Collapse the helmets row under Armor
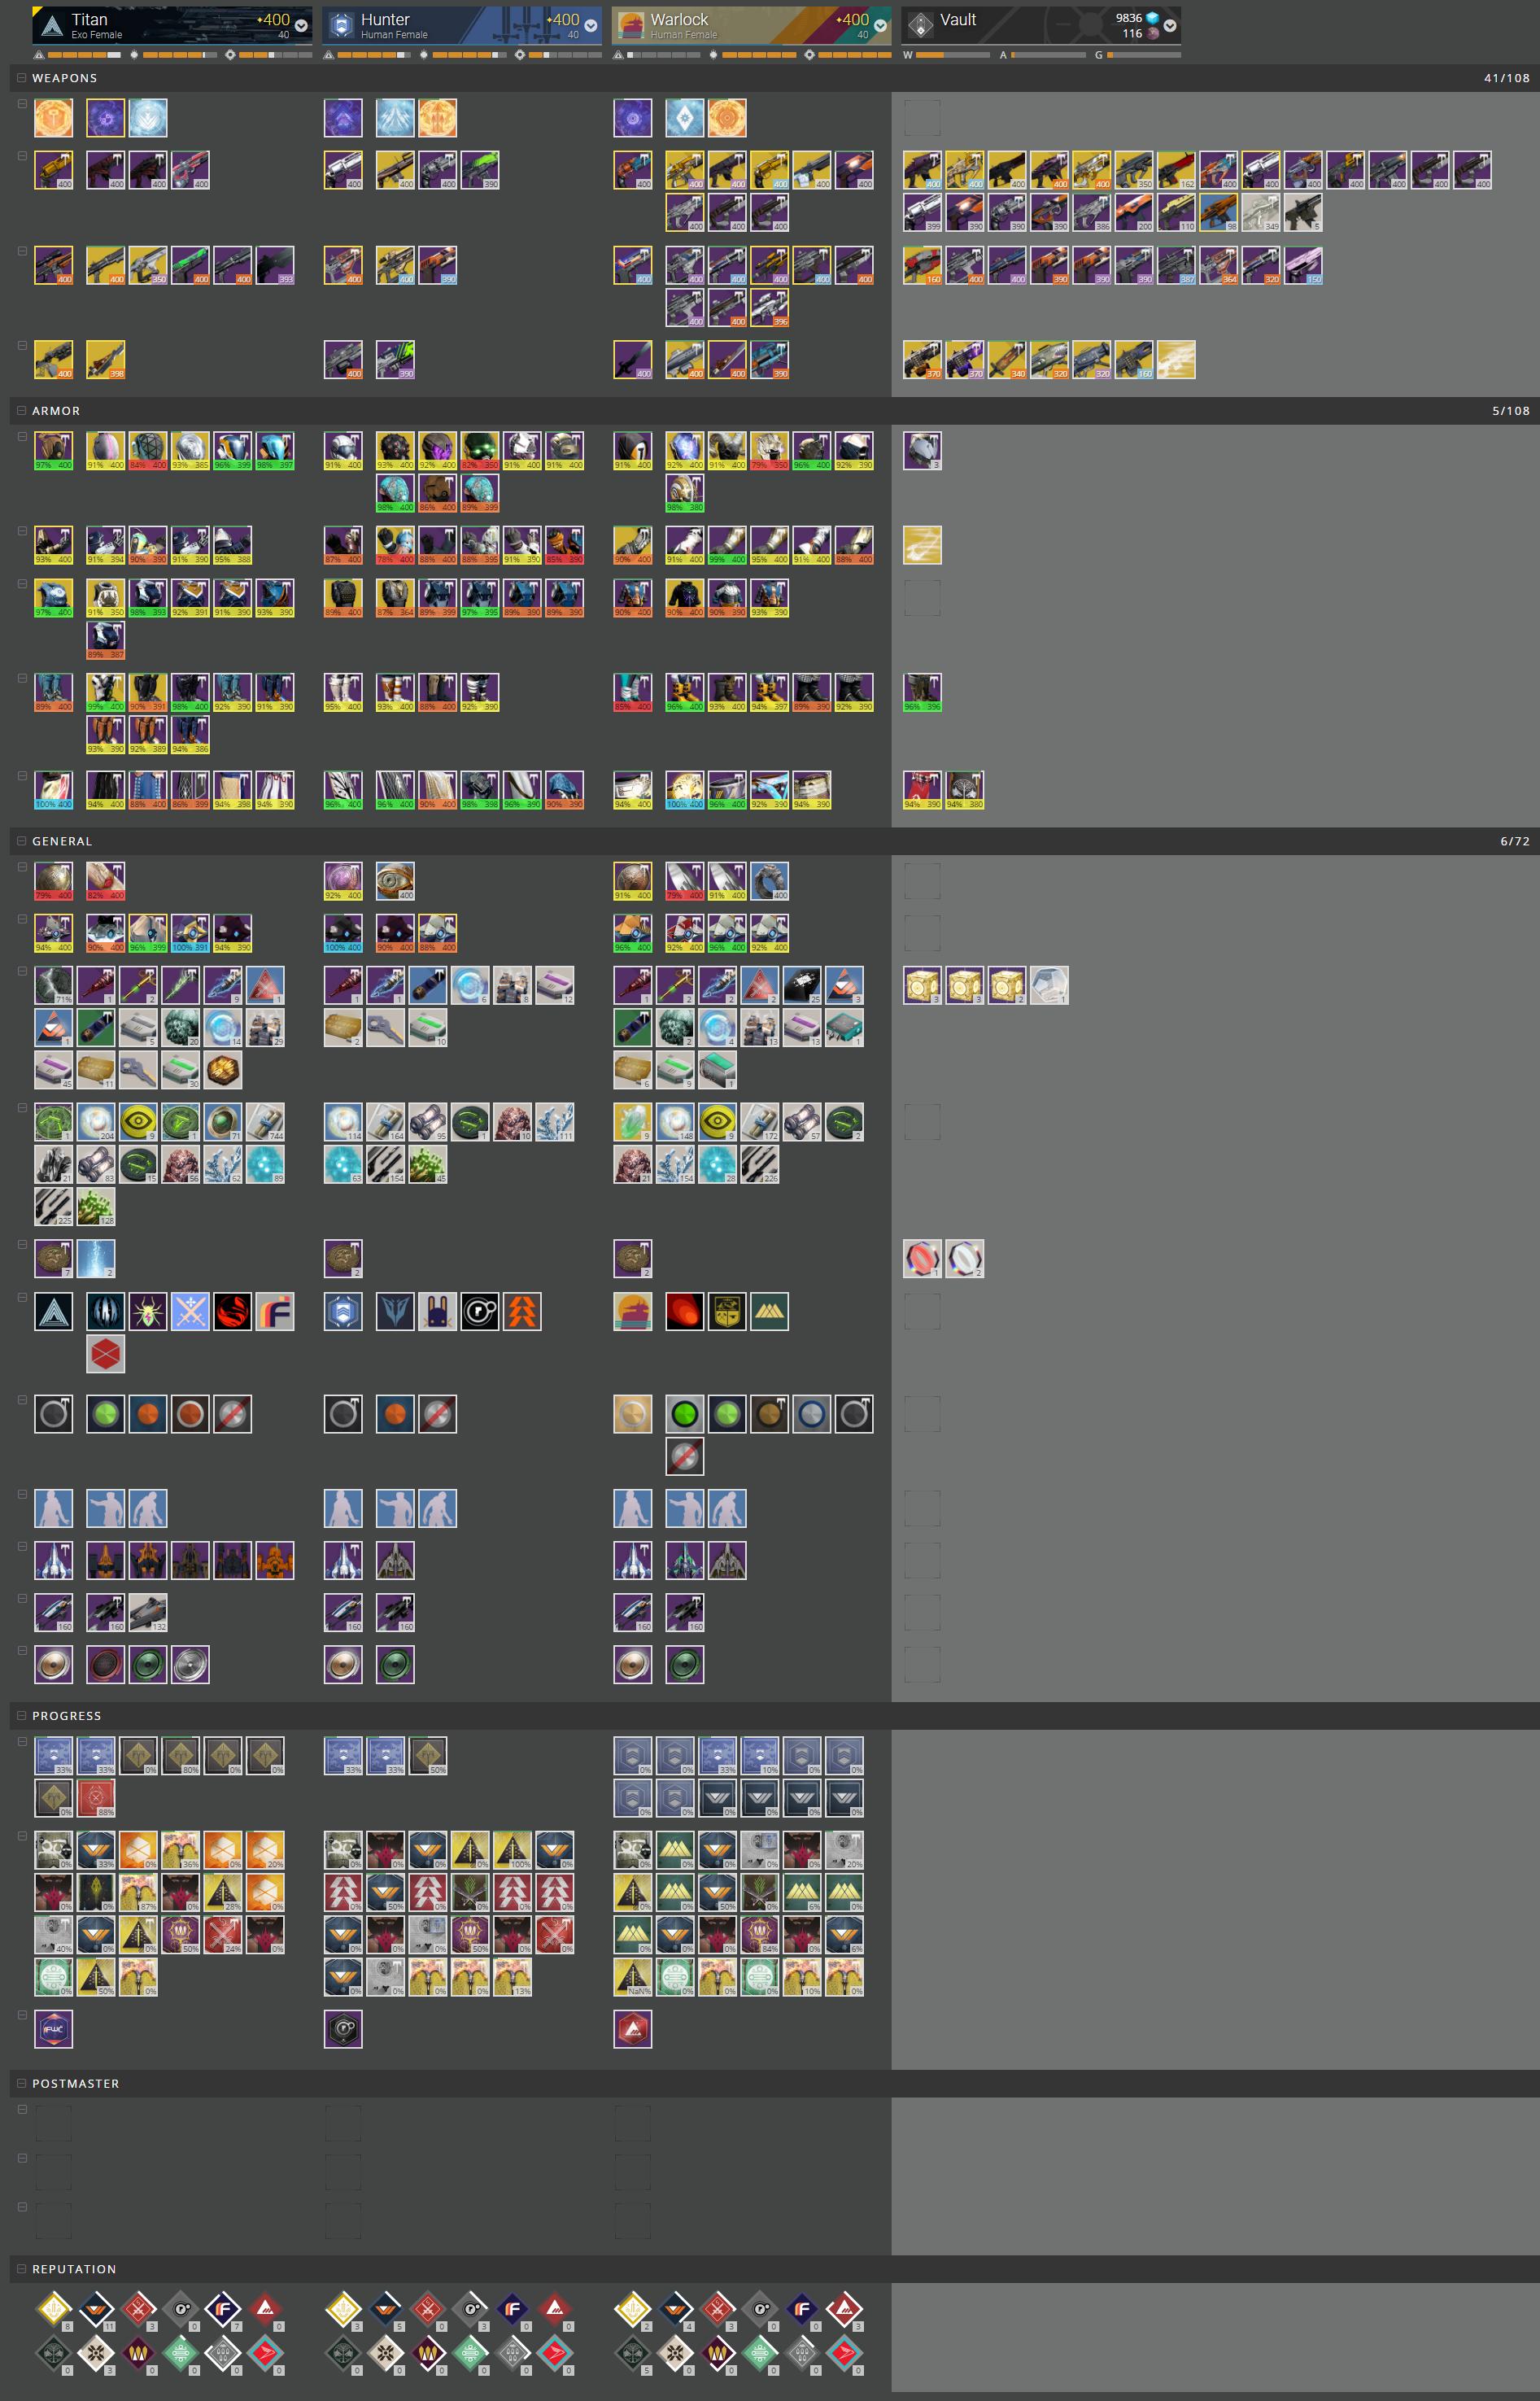The height and width of the screenshot is (2401, 1540). tap(22, 436)
